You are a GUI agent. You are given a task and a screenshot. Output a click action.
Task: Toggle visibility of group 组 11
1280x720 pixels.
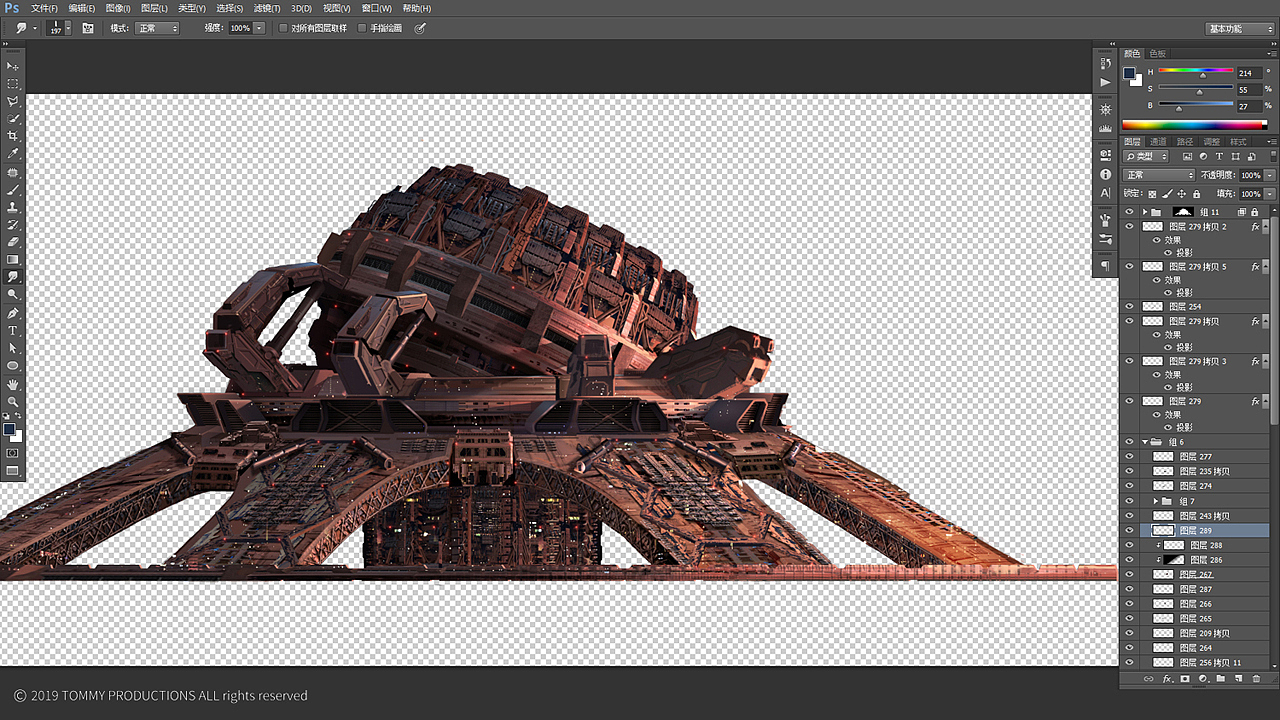(1130, 212)
